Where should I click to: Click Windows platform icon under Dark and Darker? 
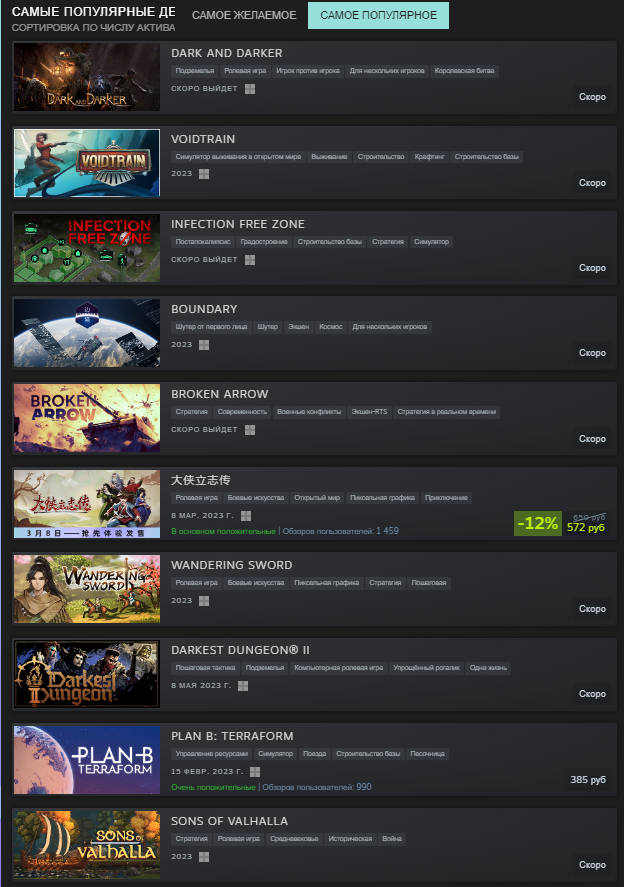[x=250, y=89]
